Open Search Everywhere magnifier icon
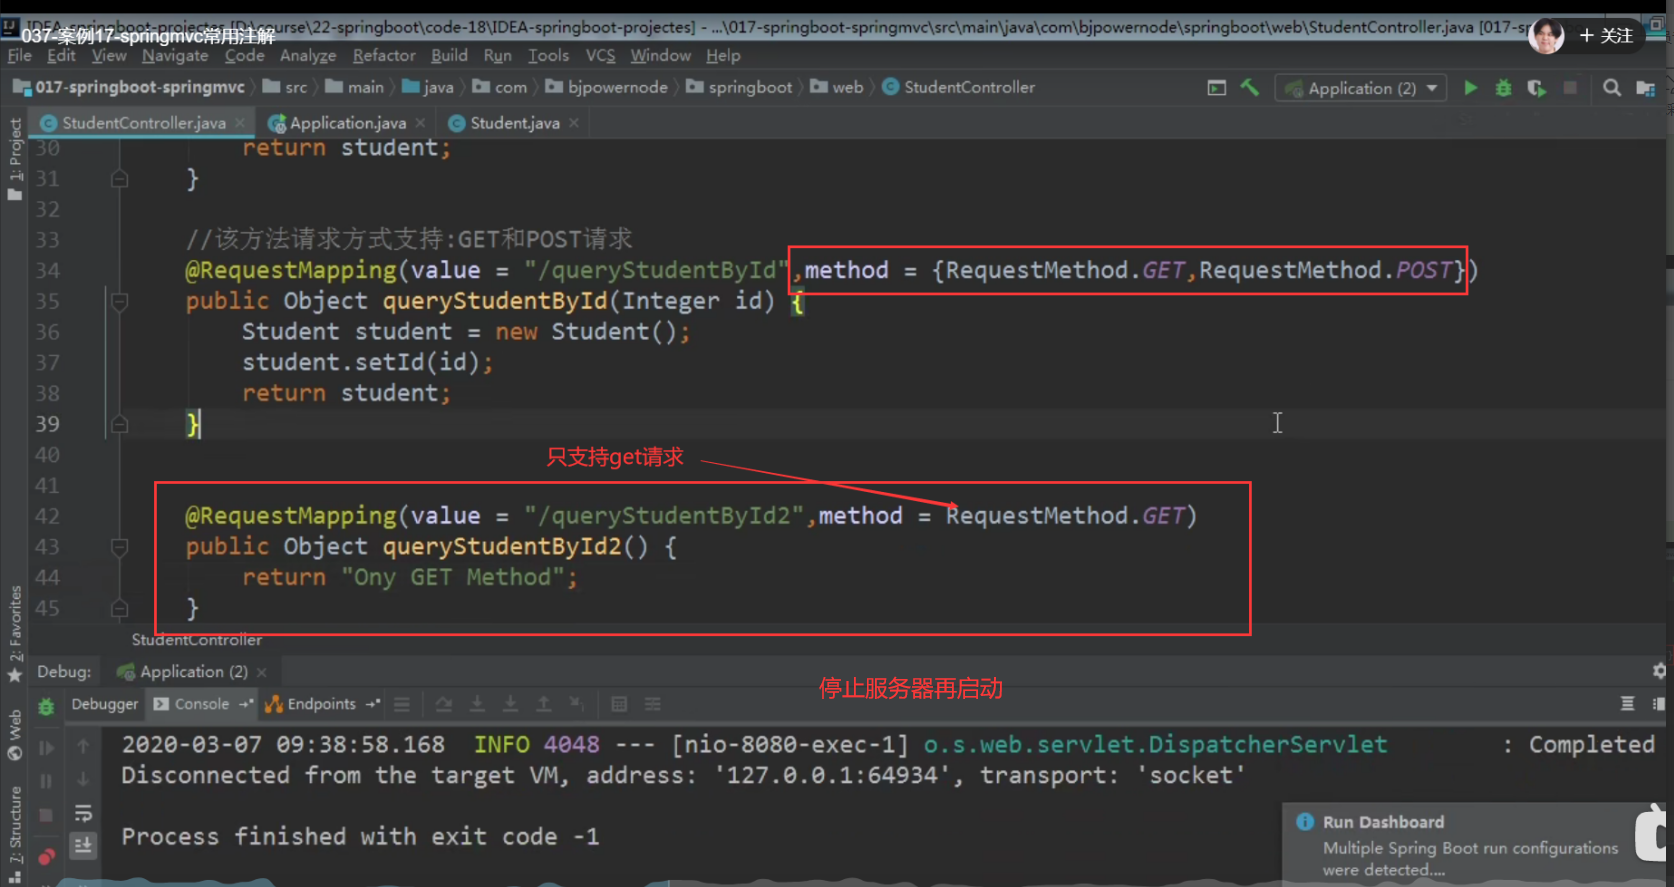Image resolution: width=1674 pixels, height=887 pixels. [x=1611, y=88]
